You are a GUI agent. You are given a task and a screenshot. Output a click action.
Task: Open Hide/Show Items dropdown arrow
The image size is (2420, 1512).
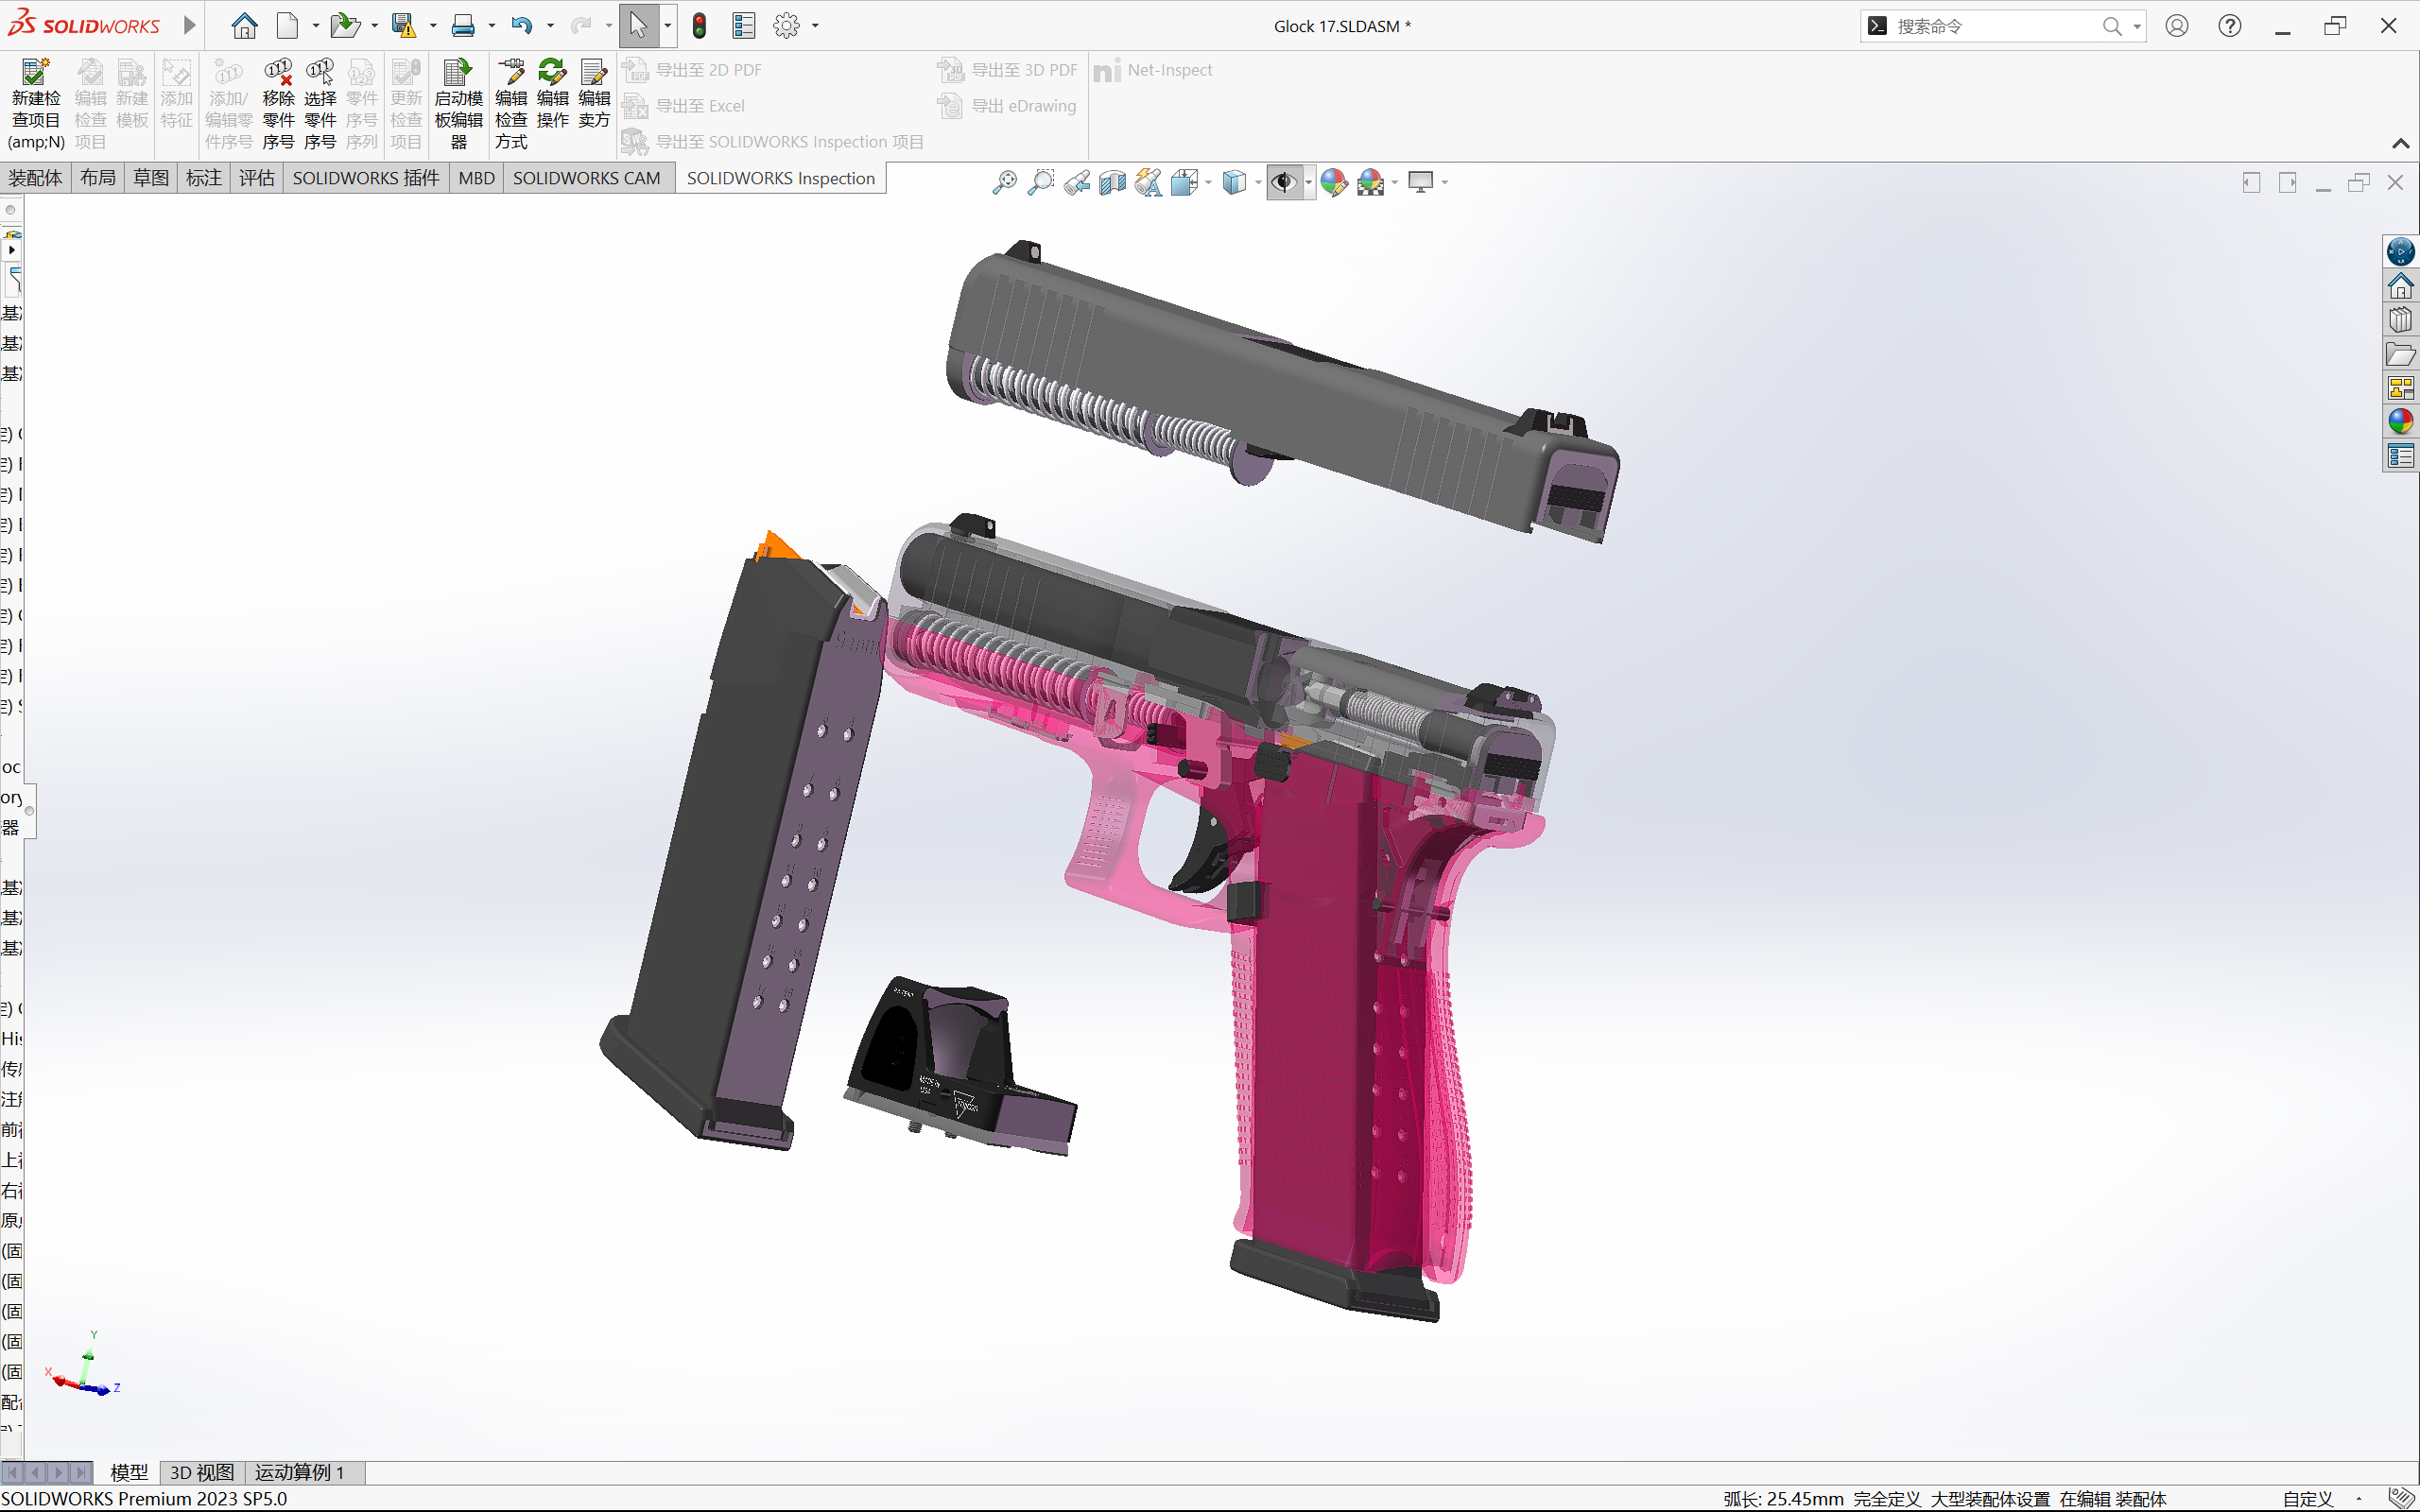[1308, 182]
